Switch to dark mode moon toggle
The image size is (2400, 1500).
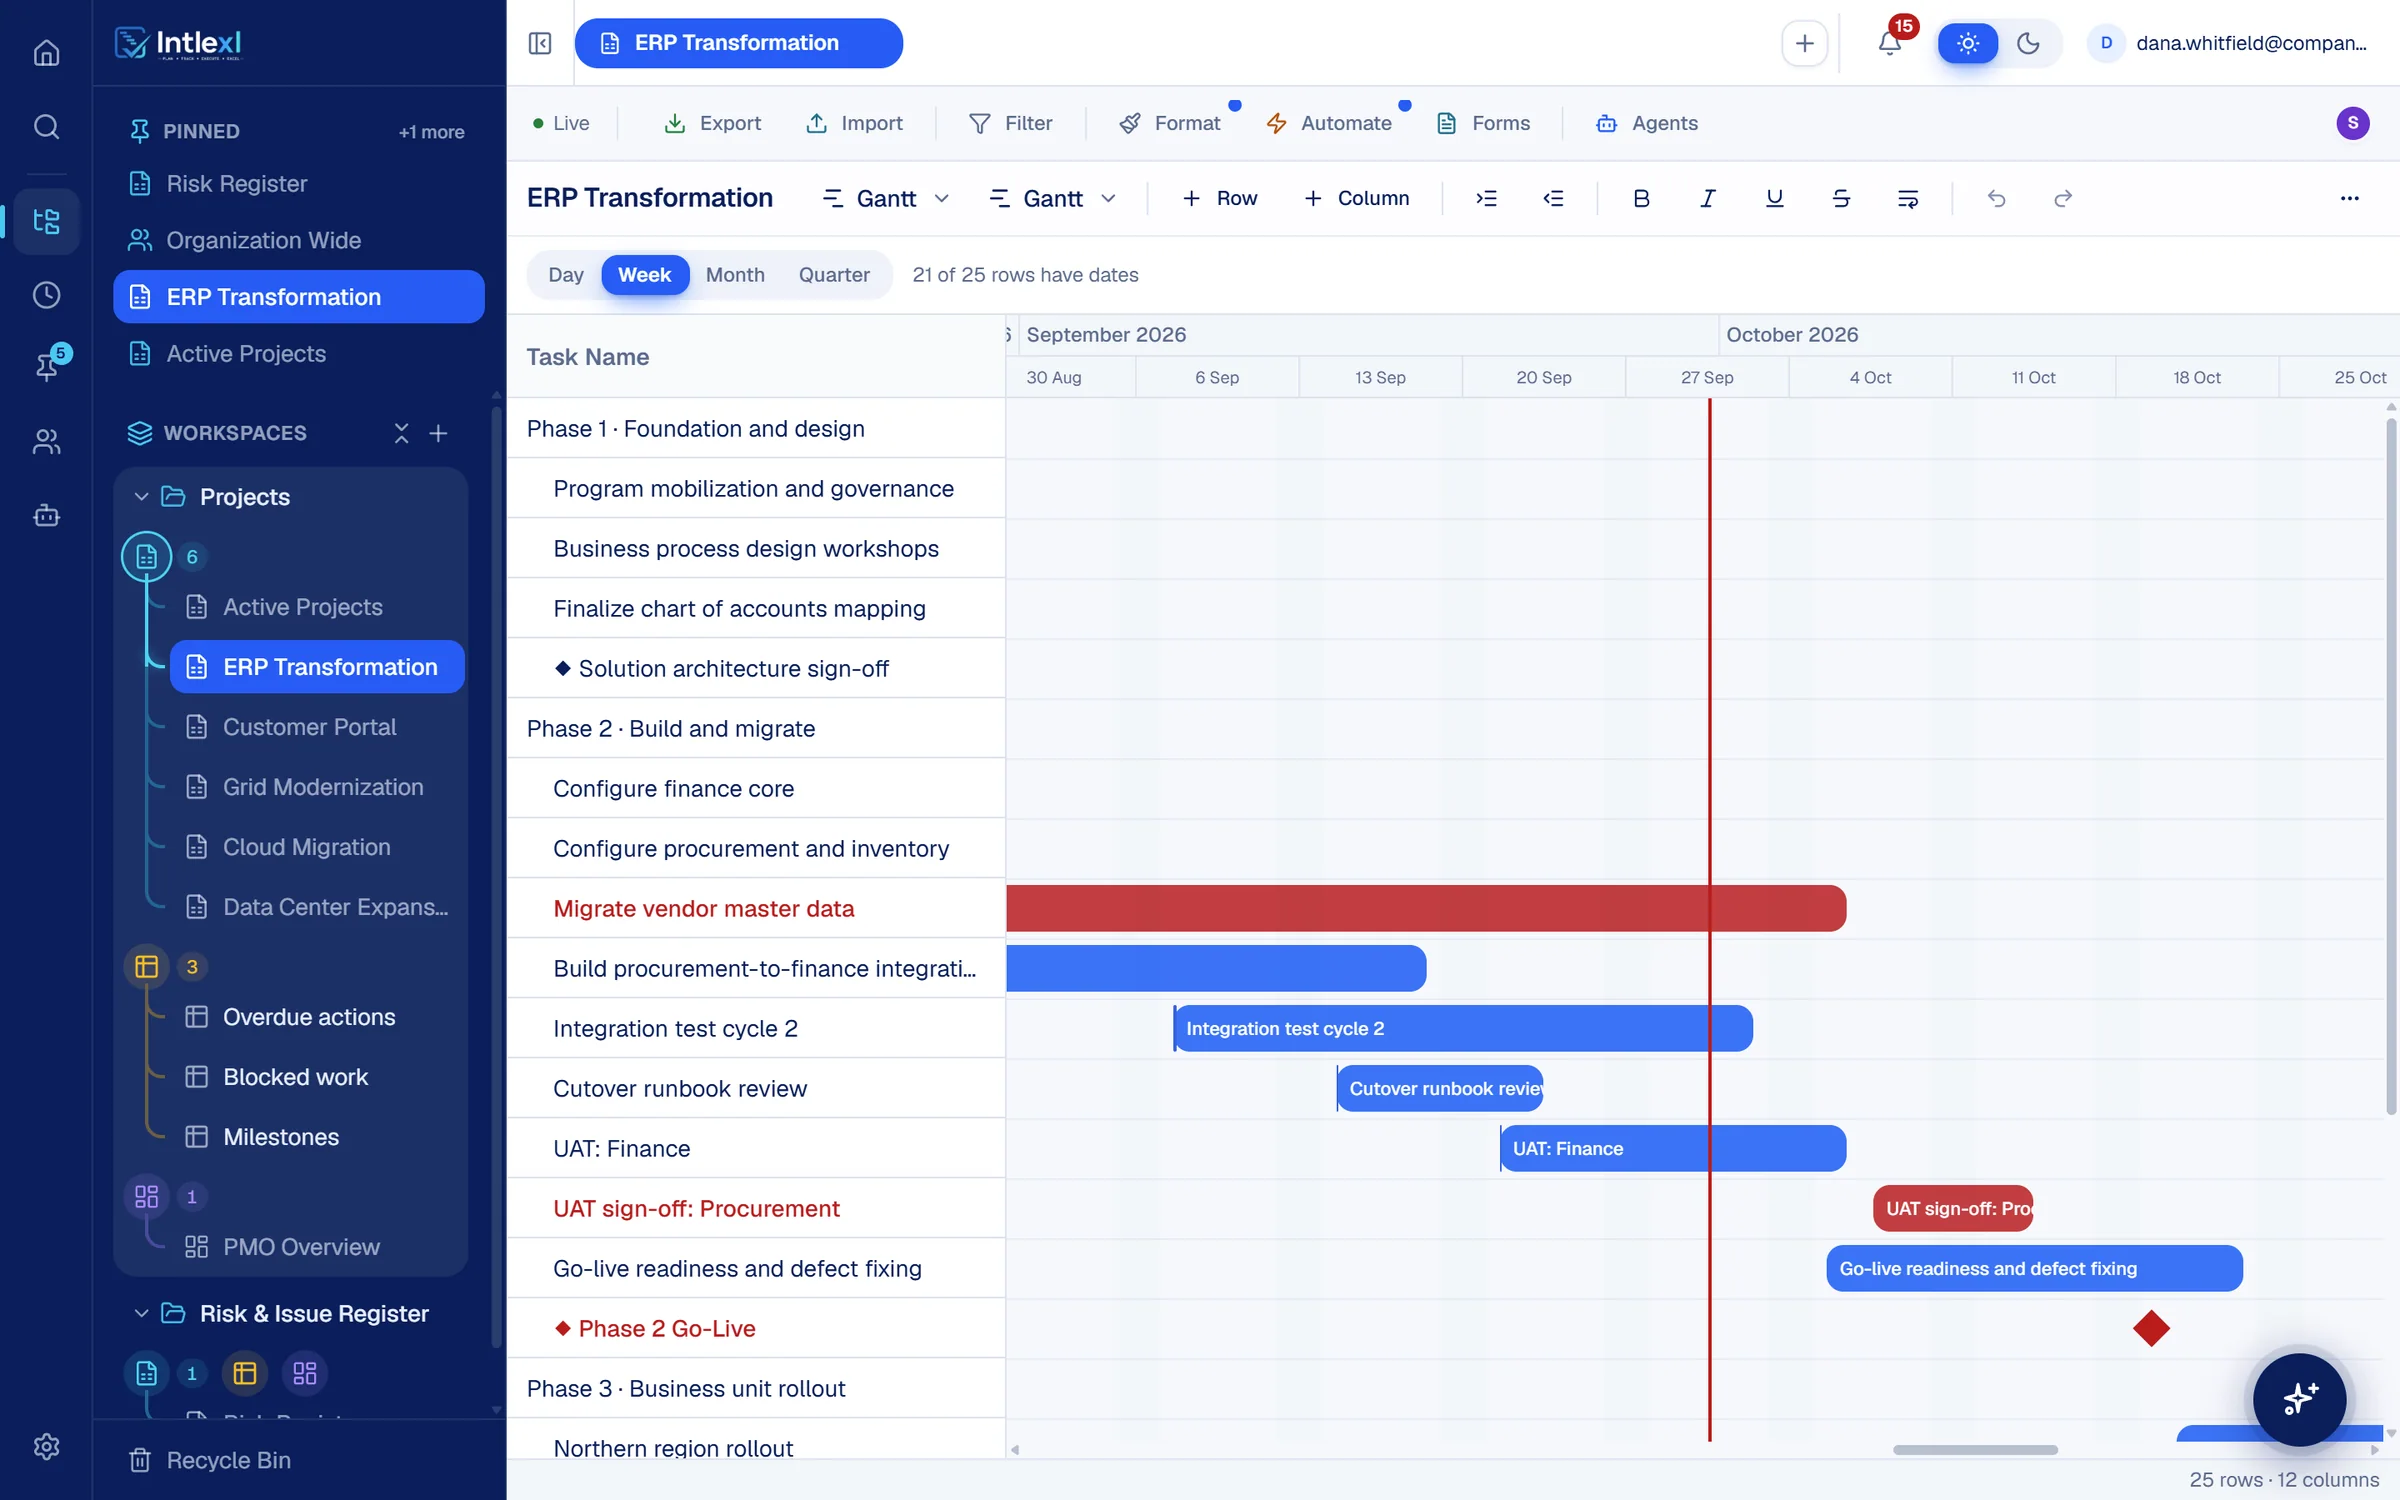(2028, 43)
